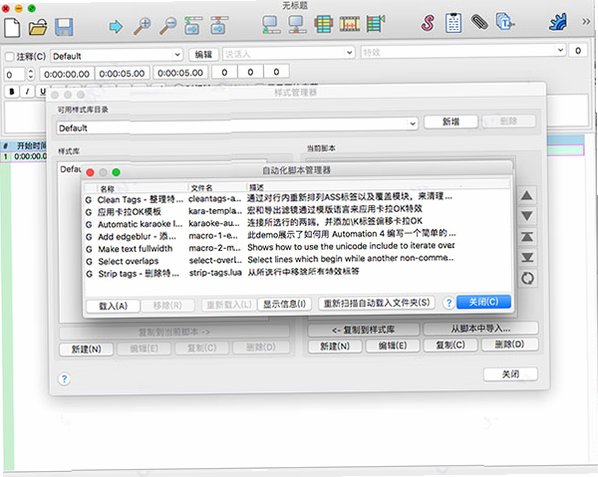Viewport: 598px width, 477px height.
Task: Open the fonts collector icon
Action: 505,22
